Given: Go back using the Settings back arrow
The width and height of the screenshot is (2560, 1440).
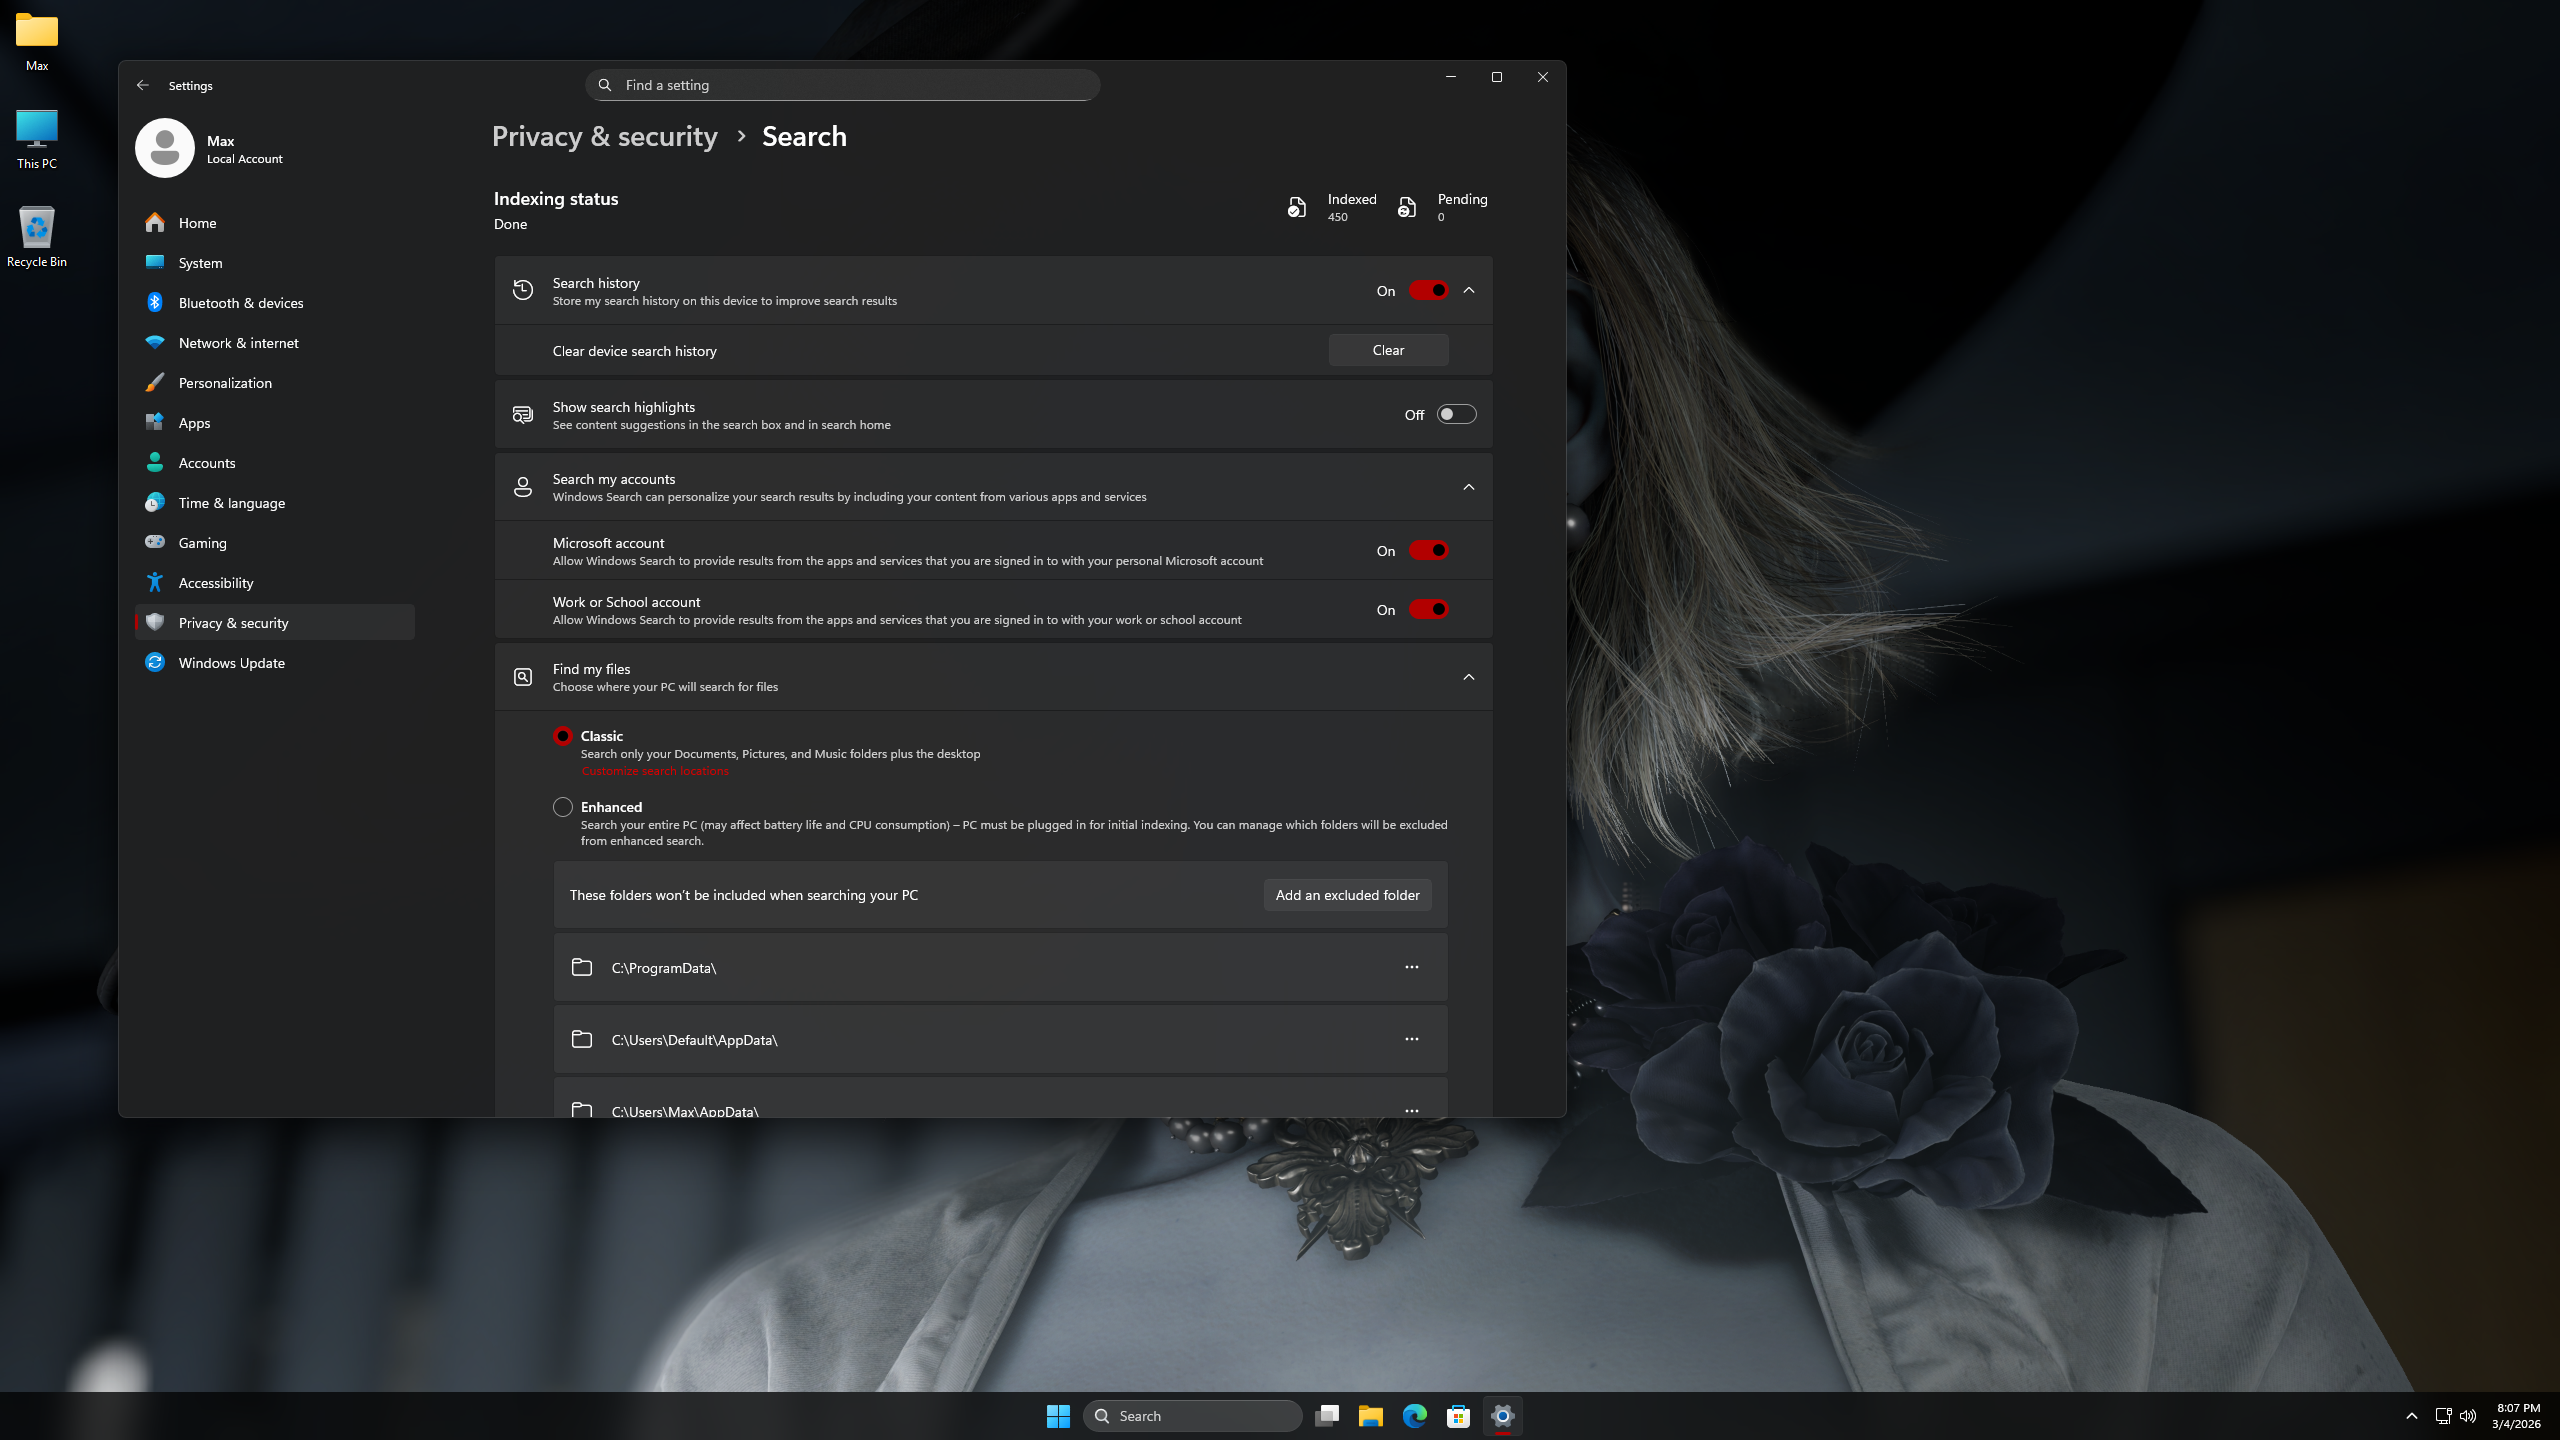Looking at the screenshot, I should click(143, 86).
